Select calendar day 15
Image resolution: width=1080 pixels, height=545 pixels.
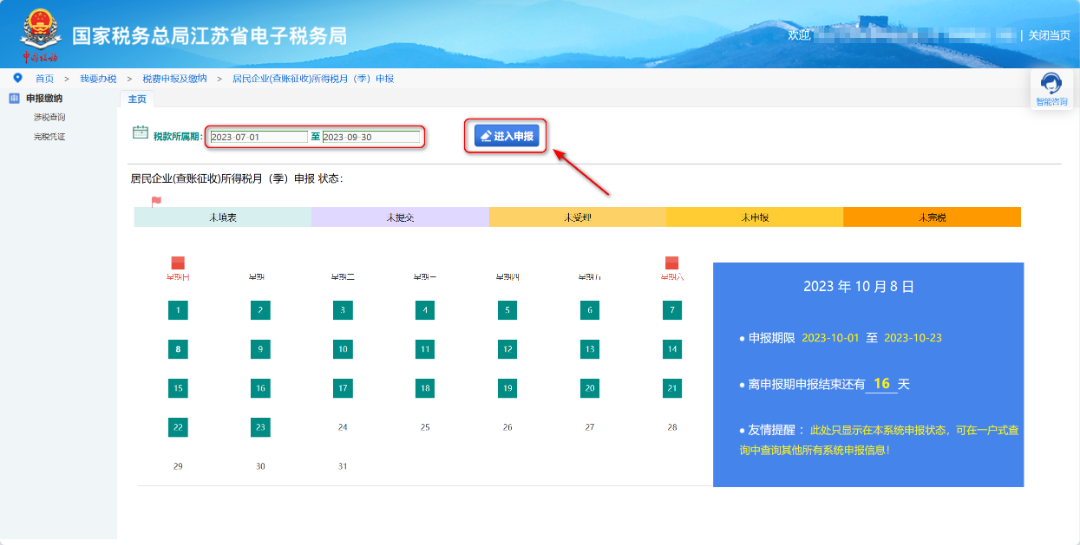point(178,388)
